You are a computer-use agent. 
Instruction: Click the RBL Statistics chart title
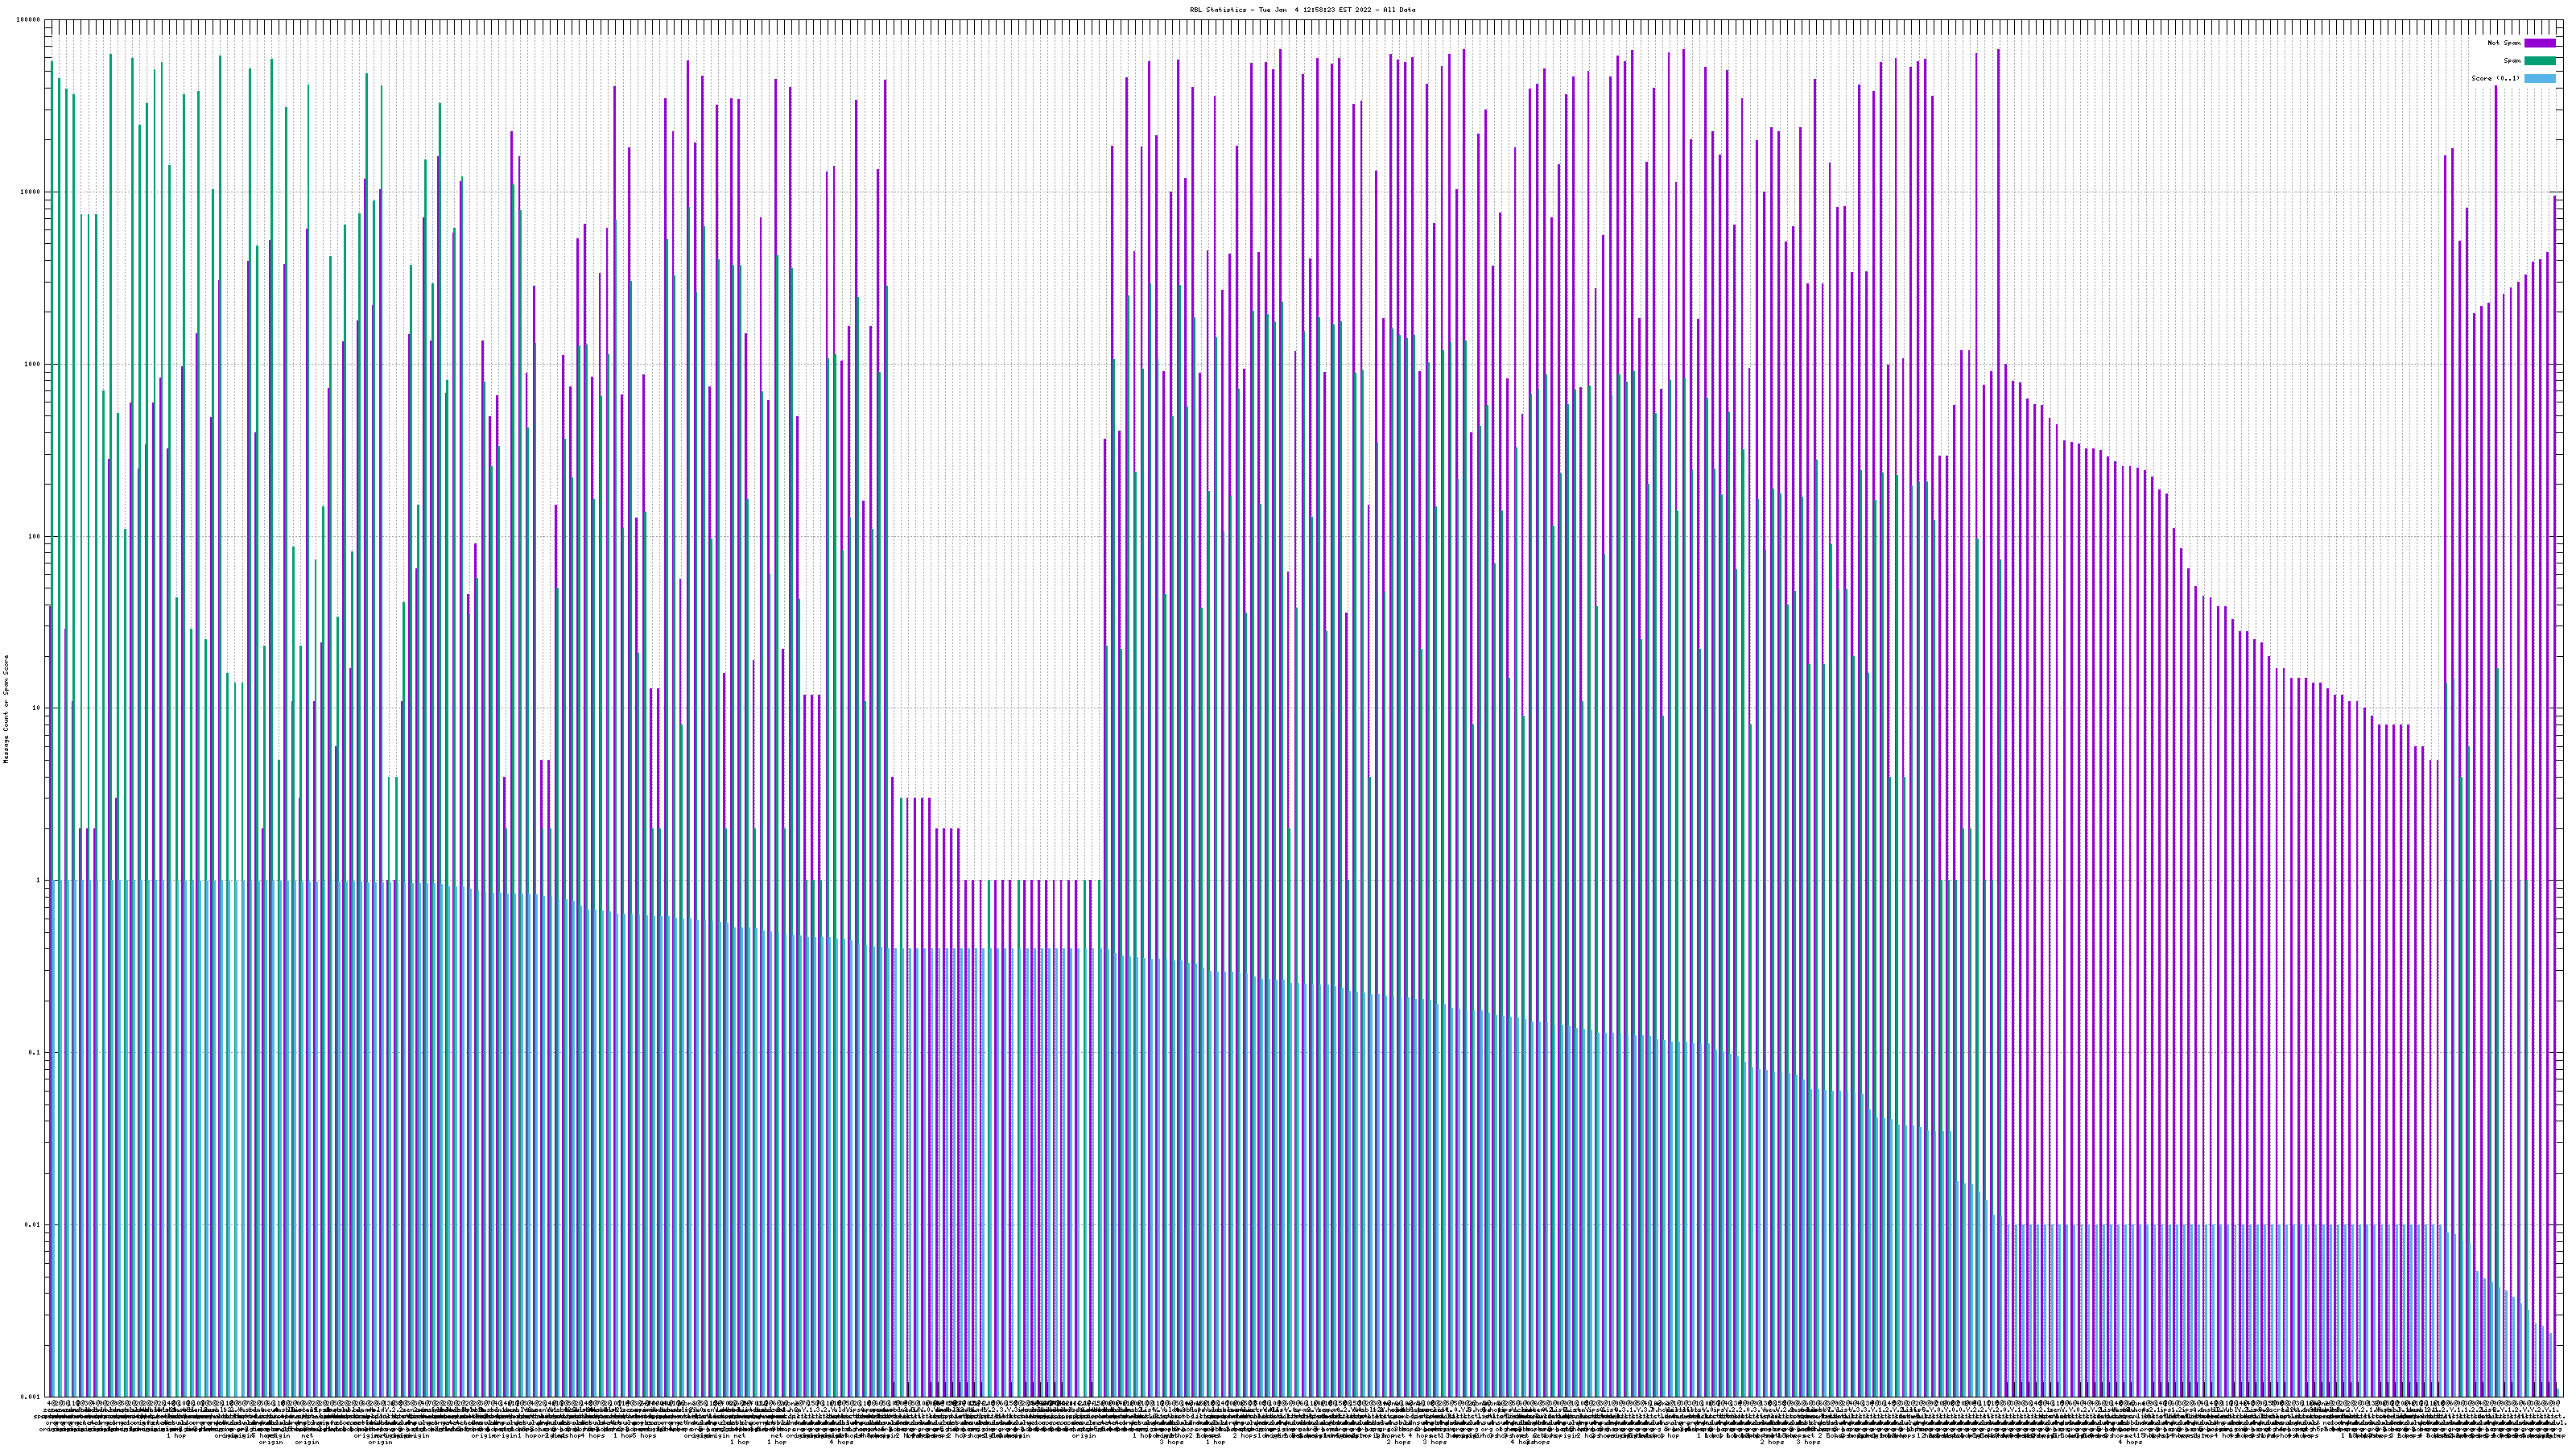[1302, 10]
